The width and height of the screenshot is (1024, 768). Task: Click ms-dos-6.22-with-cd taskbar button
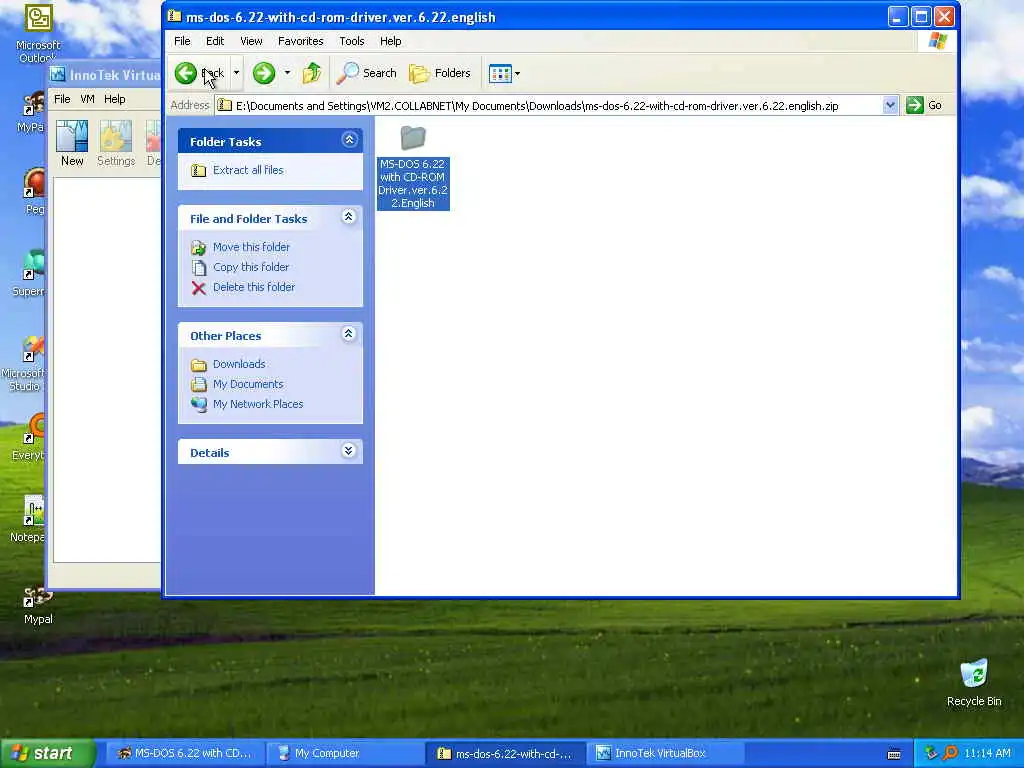tap(505, 754)
